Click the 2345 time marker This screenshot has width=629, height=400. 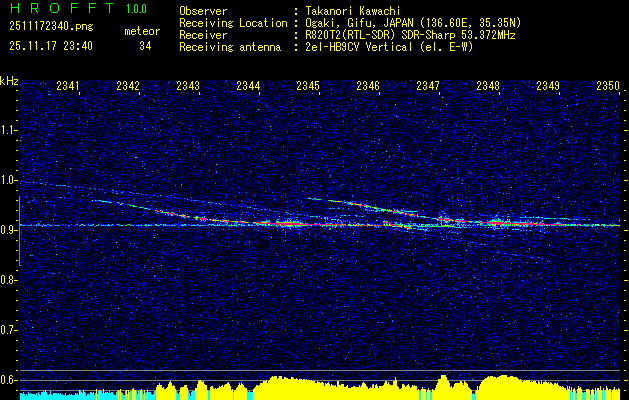tap(308, 86)
